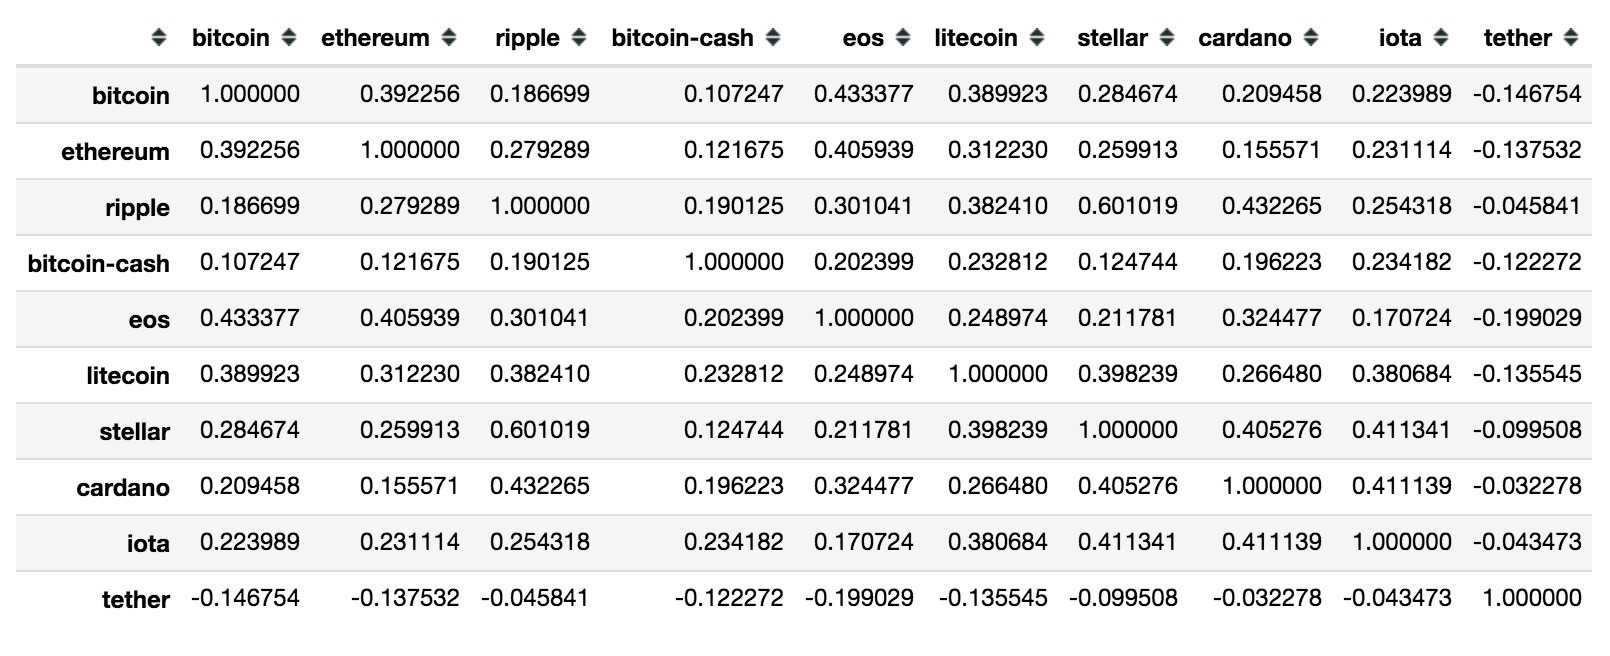The width and height of the screenshot is (1610, 656).
Task: Click the 0.601019 cell in the ripple row
Action: pyautogui.click(x=1127, y=206)
